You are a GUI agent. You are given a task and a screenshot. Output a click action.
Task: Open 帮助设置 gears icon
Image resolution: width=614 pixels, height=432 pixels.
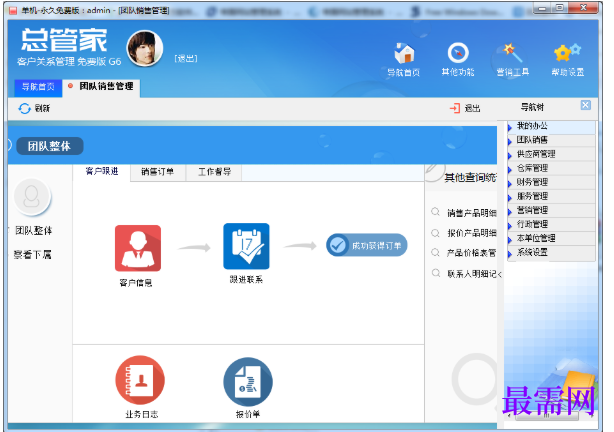click(567, 53)
